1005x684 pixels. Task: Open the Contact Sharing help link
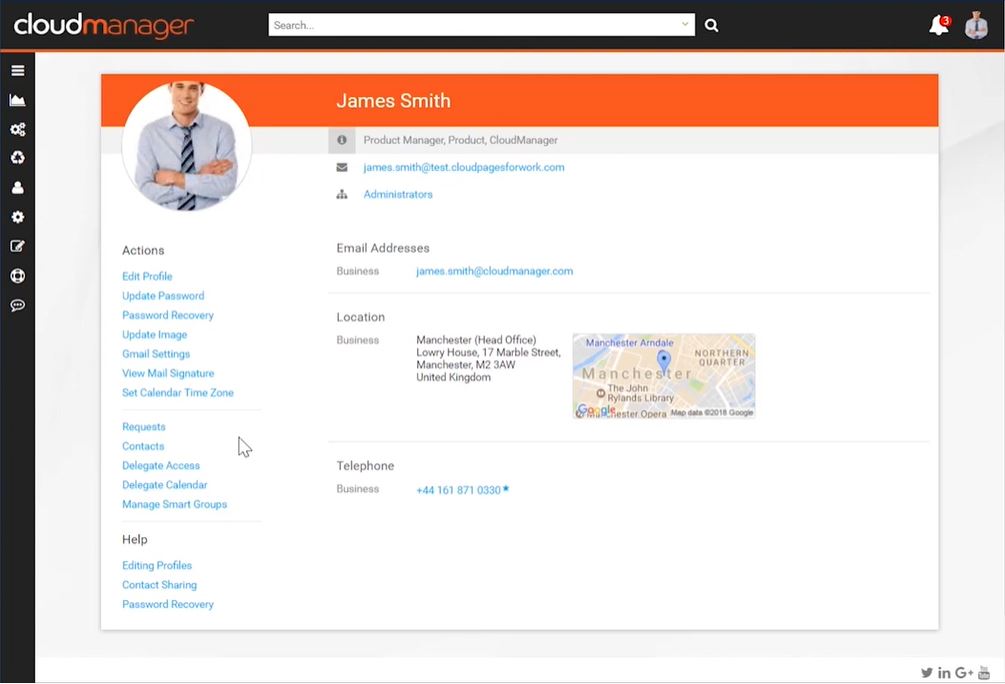pos(160,585)
